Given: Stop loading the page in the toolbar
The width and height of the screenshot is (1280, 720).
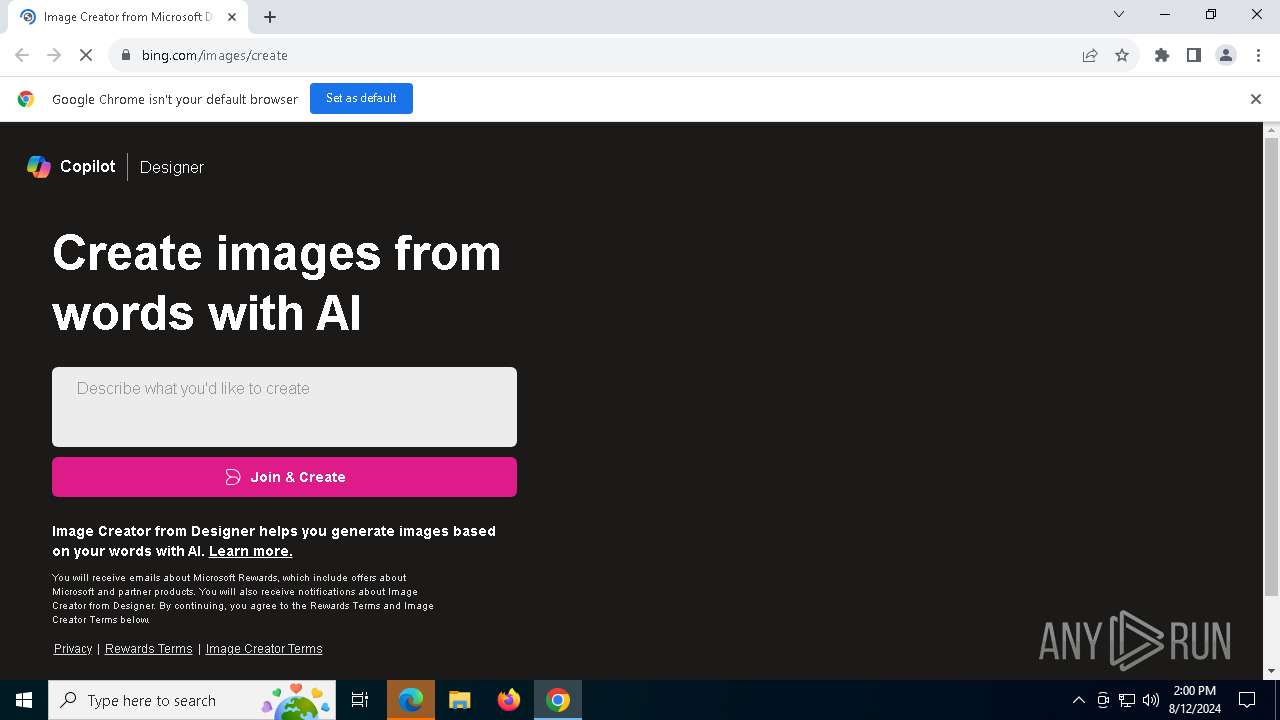Looking at the screenshot, I should point(86,55).
